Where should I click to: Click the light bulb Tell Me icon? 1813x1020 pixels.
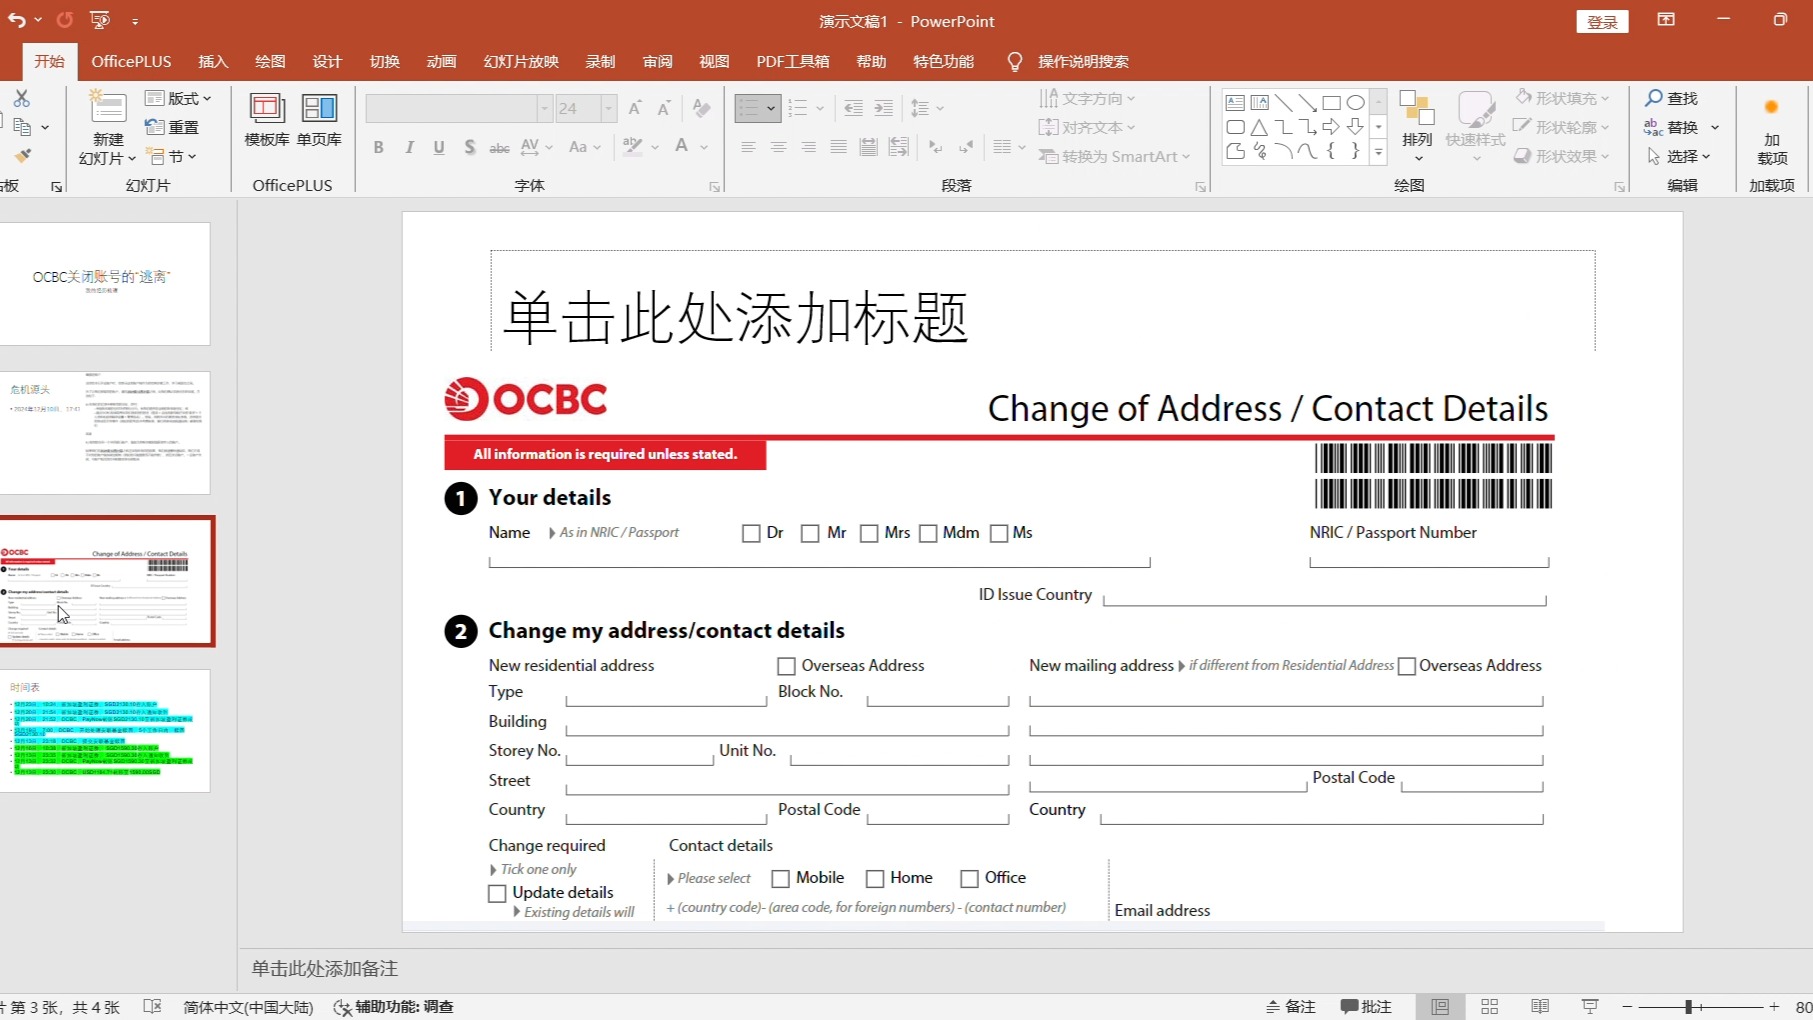tap(1015, 62)
